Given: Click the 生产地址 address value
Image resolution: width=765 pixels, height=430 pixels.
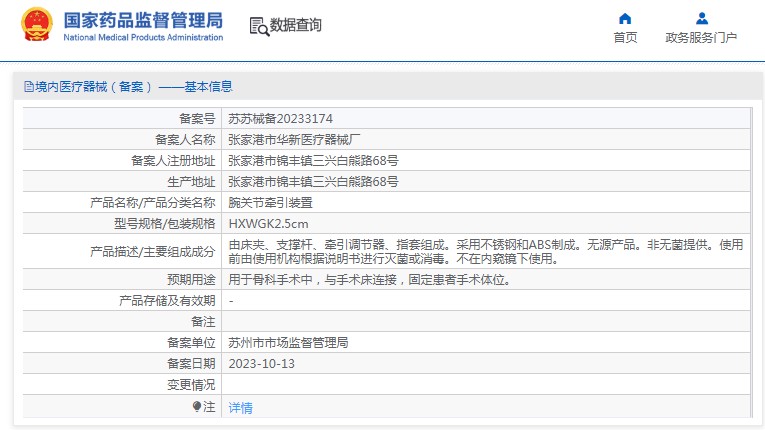Looking at the screenshot, I should [313, 182].
